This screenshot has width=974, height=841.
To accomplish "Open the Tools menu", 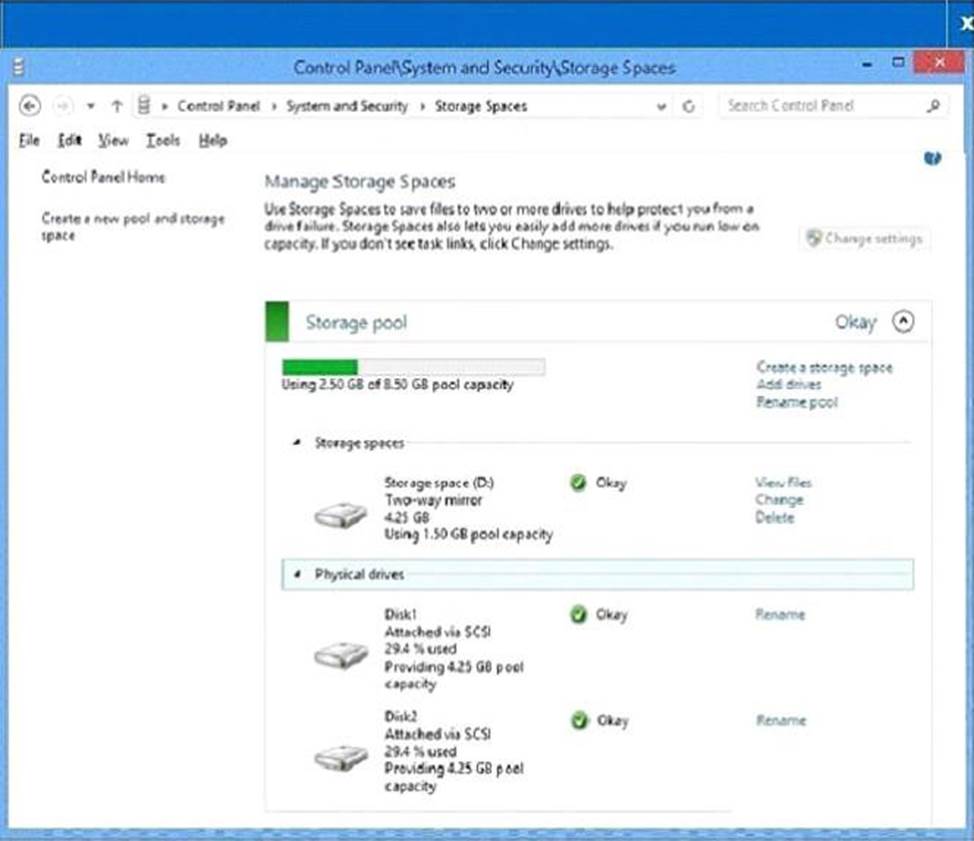I will tap(162, 141).
